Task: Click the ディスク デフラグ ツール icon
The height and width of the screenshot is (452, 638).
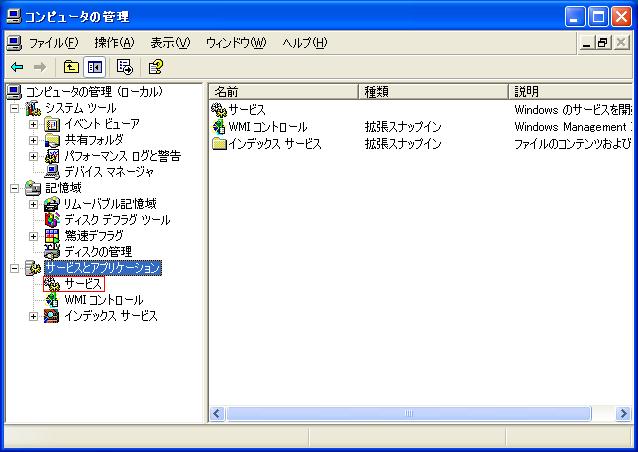Action: (x=52, y=220)
